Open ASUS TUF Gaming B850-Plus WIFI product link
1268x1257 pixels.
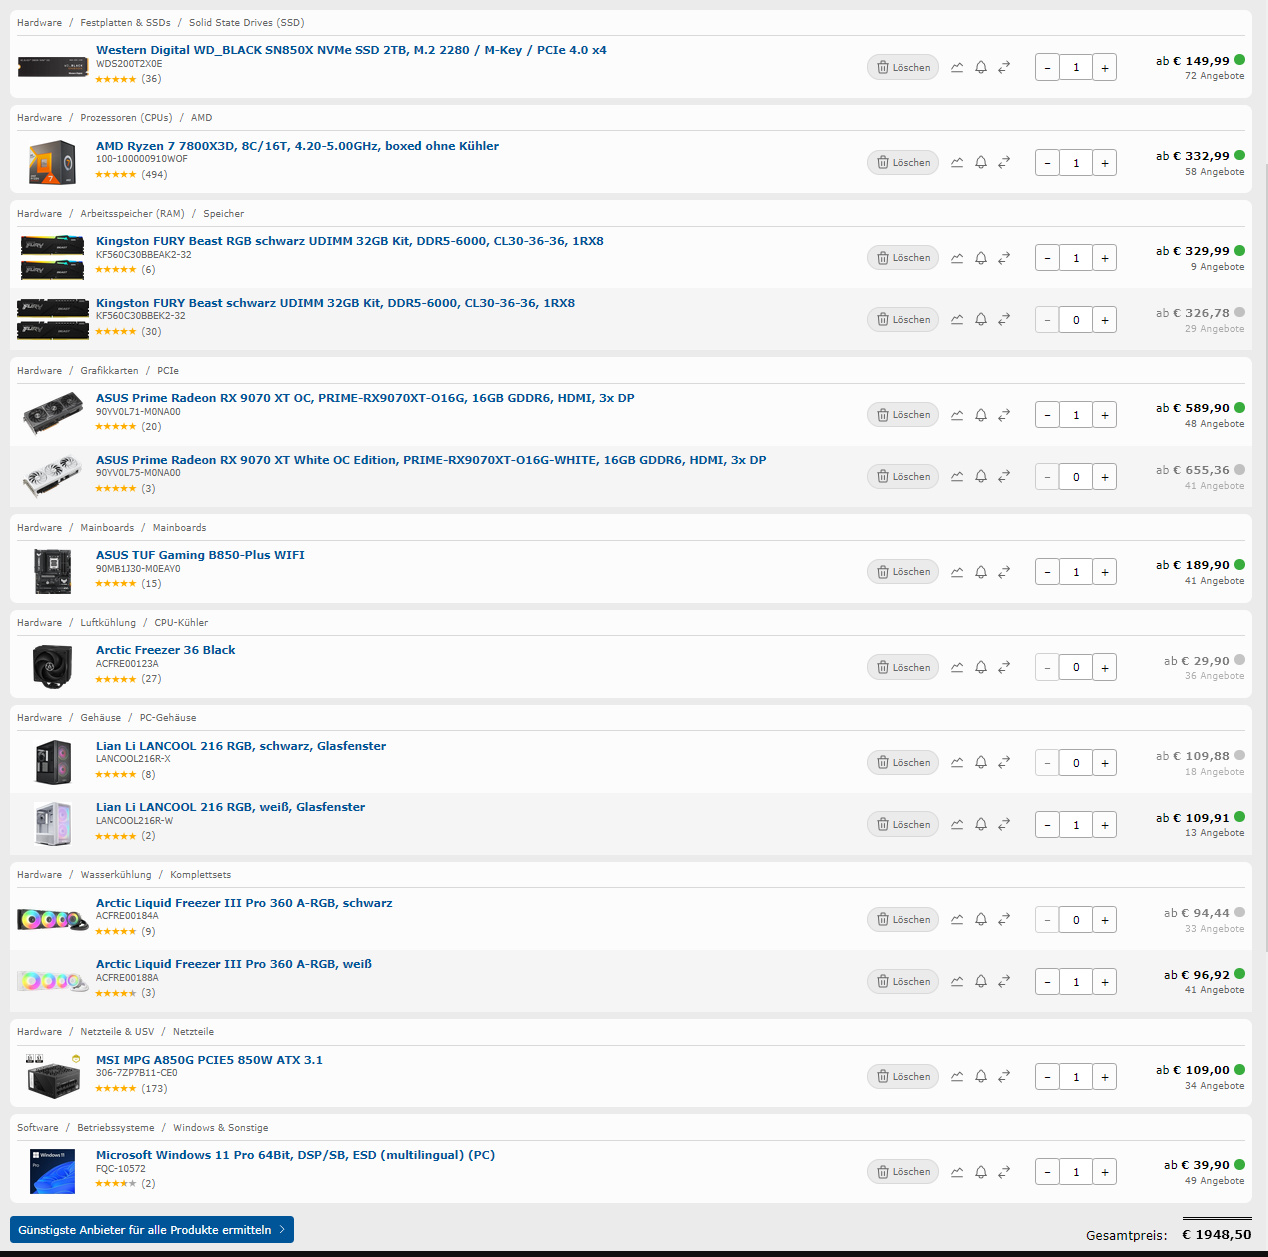click(200, 555)
